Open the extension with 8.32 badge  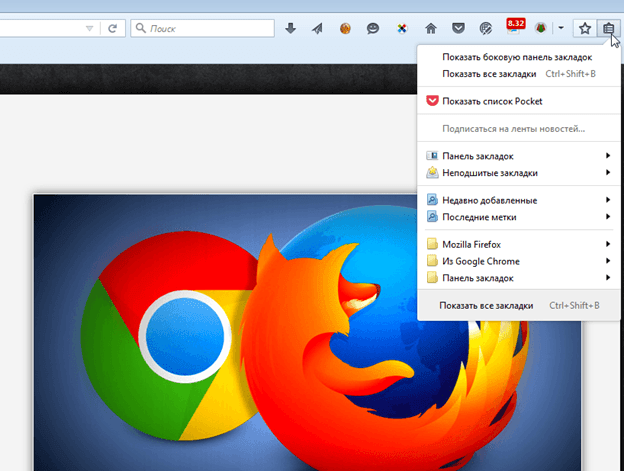[515, 27]
